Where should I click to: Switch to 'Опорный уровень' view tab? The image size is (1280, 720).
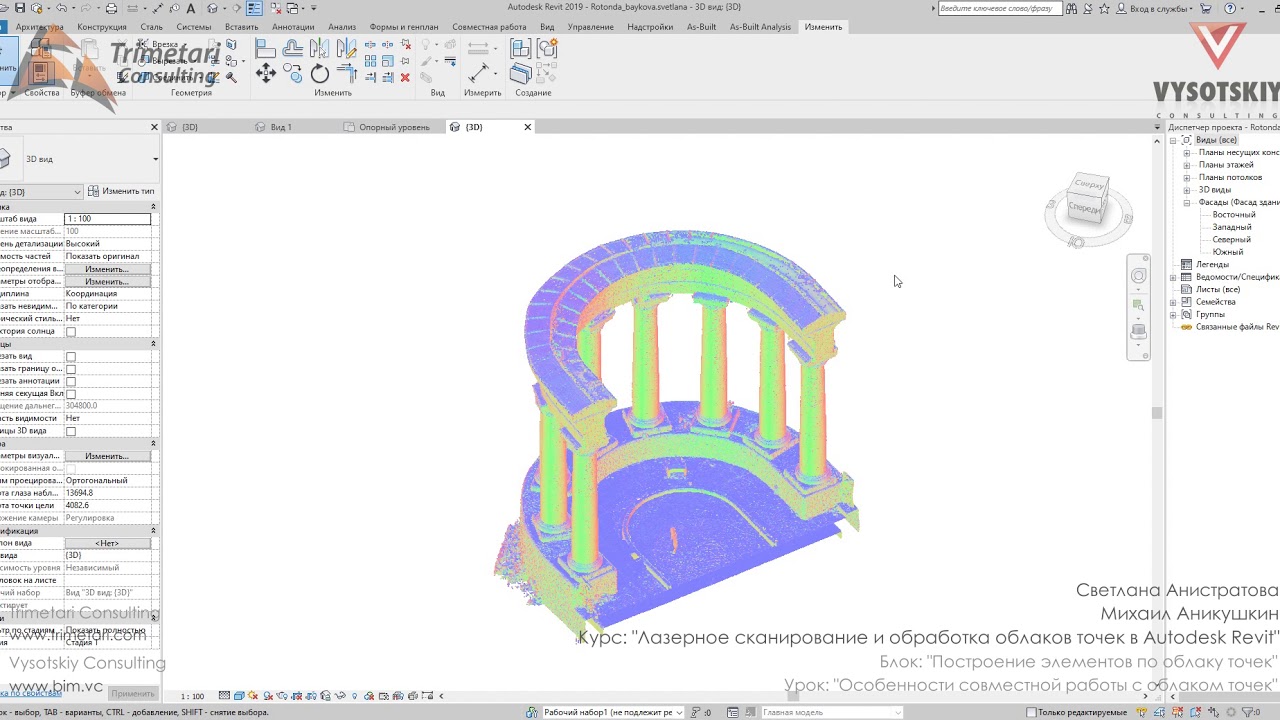click(394, 127)
